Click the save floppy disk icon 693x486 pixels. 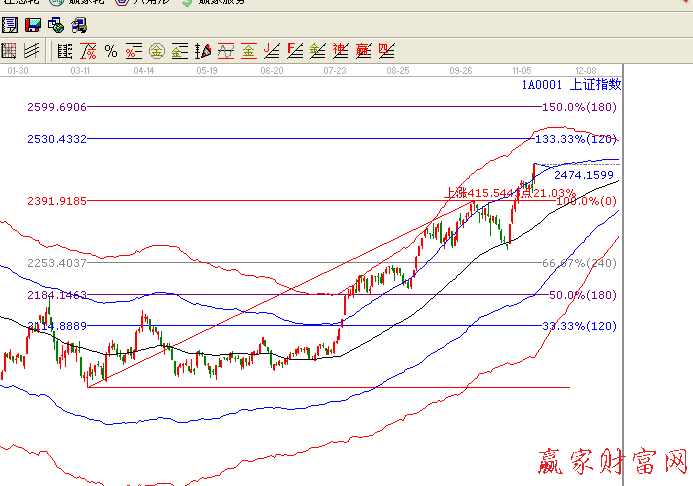(33, 25)
